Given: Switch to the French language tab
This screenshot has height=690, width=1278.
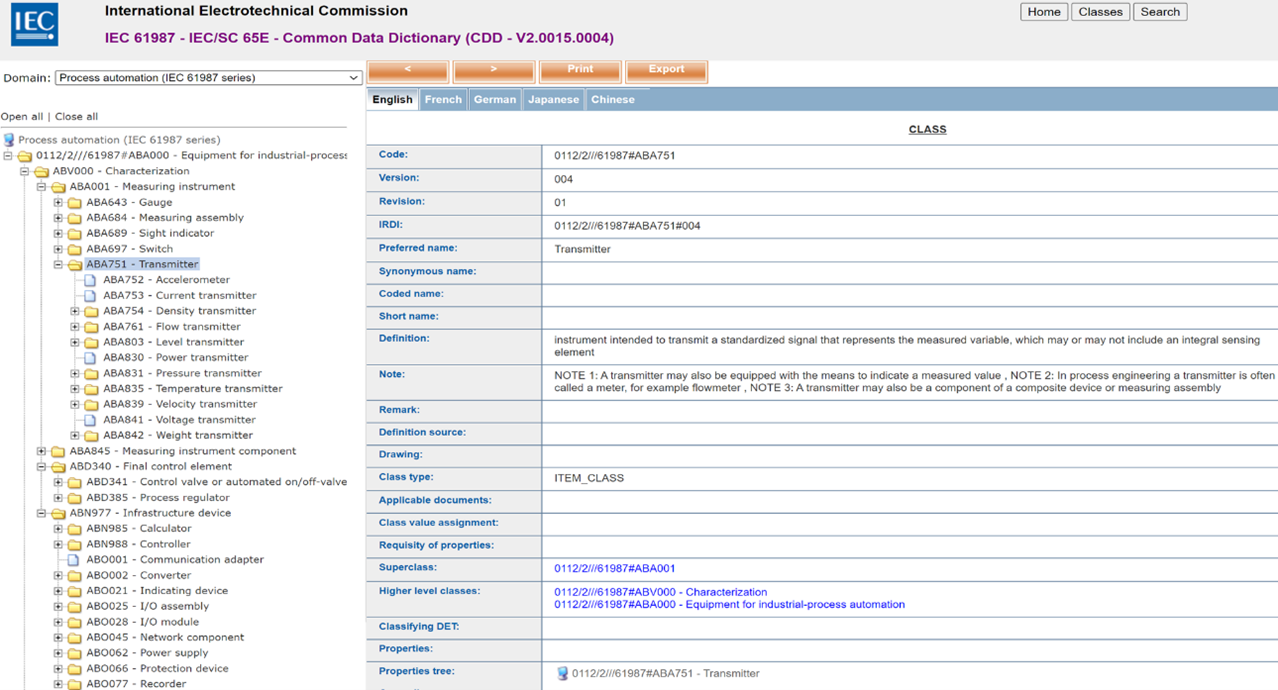Looking at the screenshot, I should point(443,100).
